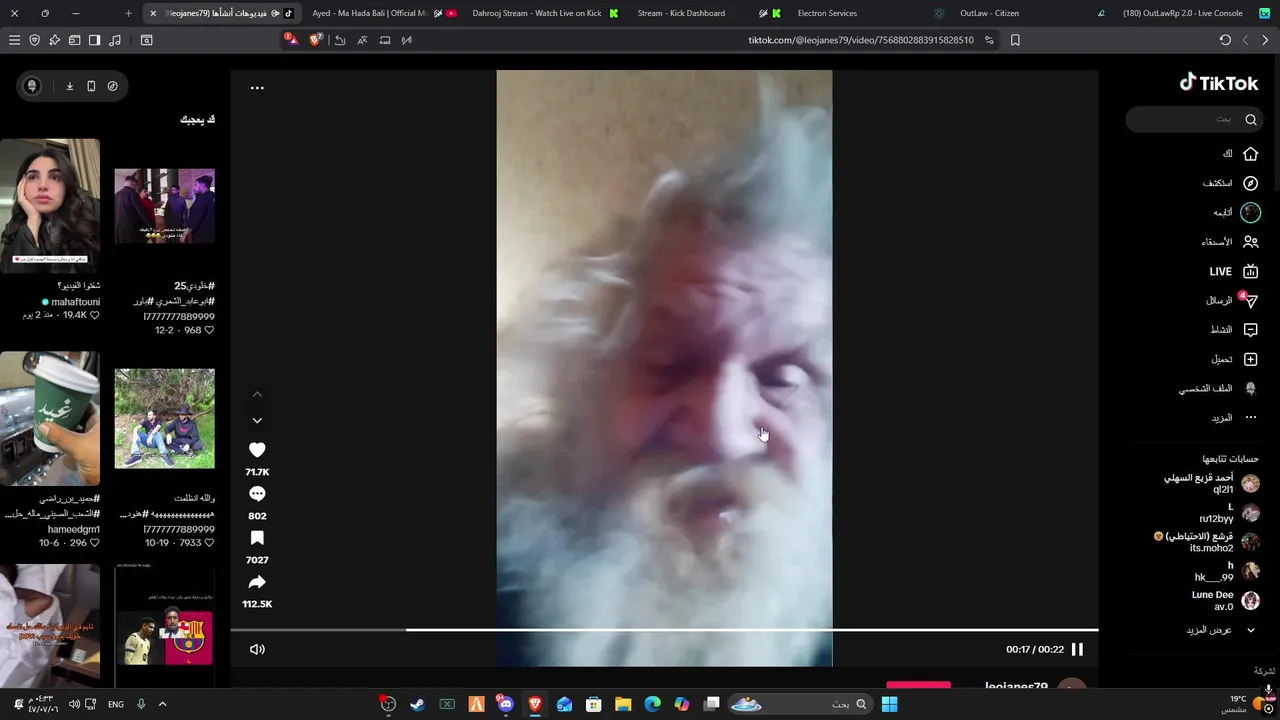Open the music playlist icon
The image size is (1280, 720).
pos(114,40)
